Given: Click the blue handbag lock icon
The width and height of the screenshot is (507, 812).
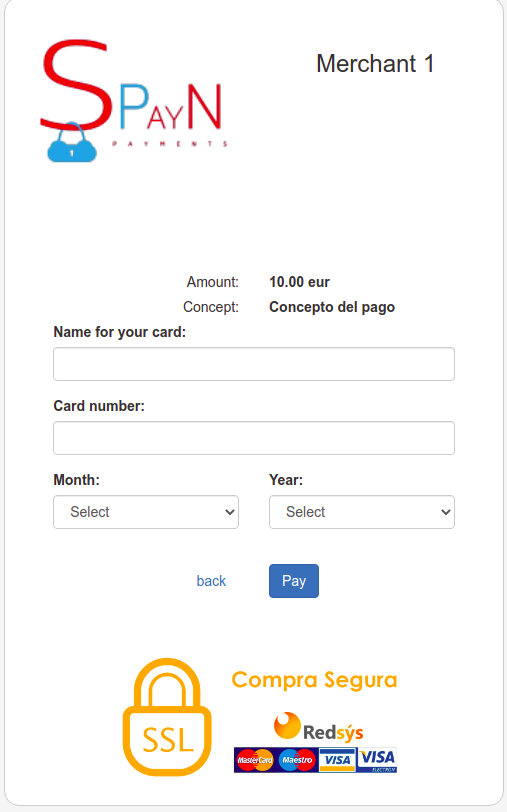Looking at the screenshot, I should pyautogui.click(x=72, y=143).
